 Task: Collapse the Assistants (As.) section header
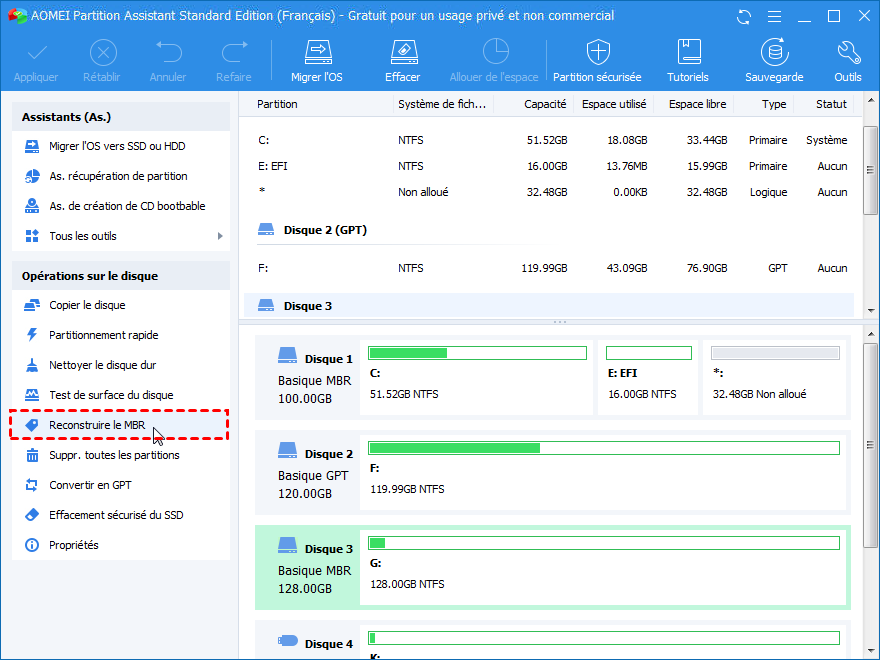[x=121, y=117]
